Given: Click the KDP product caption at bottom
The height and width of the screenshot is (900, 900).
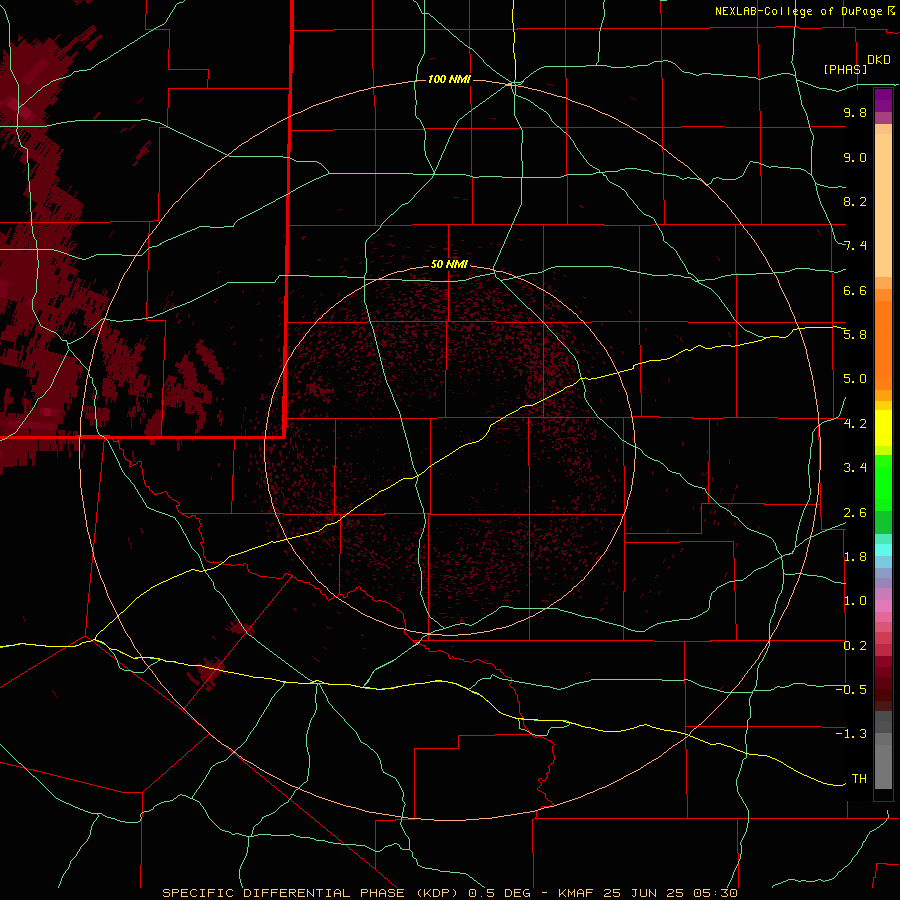Looking at the screenshot, I should pos(449,893).
